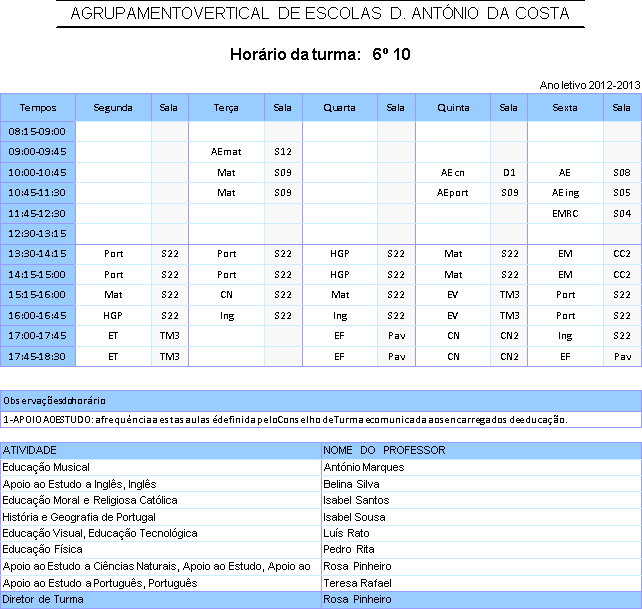This screenshot has width=642, height=609.
Task: Select the 17:45-18:30 time slot
Action: click(x=38, y=357)
